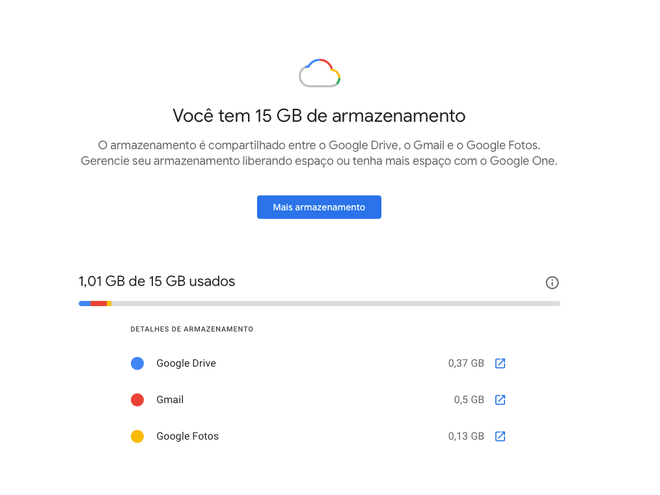Image resolution: width=660 pixels, height=495 pixels.
Task: Click the 0,37 GB Drive usage value
Action: [x=466, y=363]
